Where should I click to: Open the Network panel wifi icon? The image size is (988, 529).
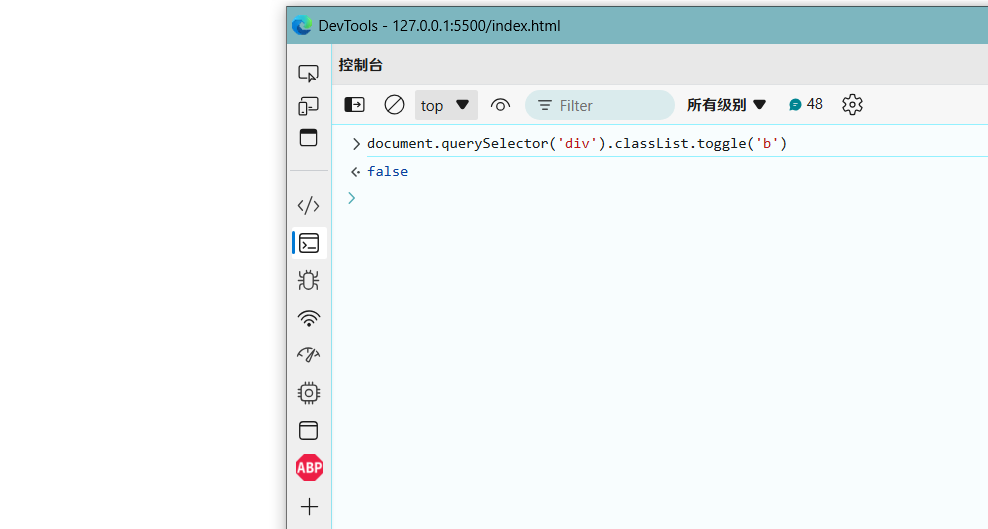coord(309,318)
